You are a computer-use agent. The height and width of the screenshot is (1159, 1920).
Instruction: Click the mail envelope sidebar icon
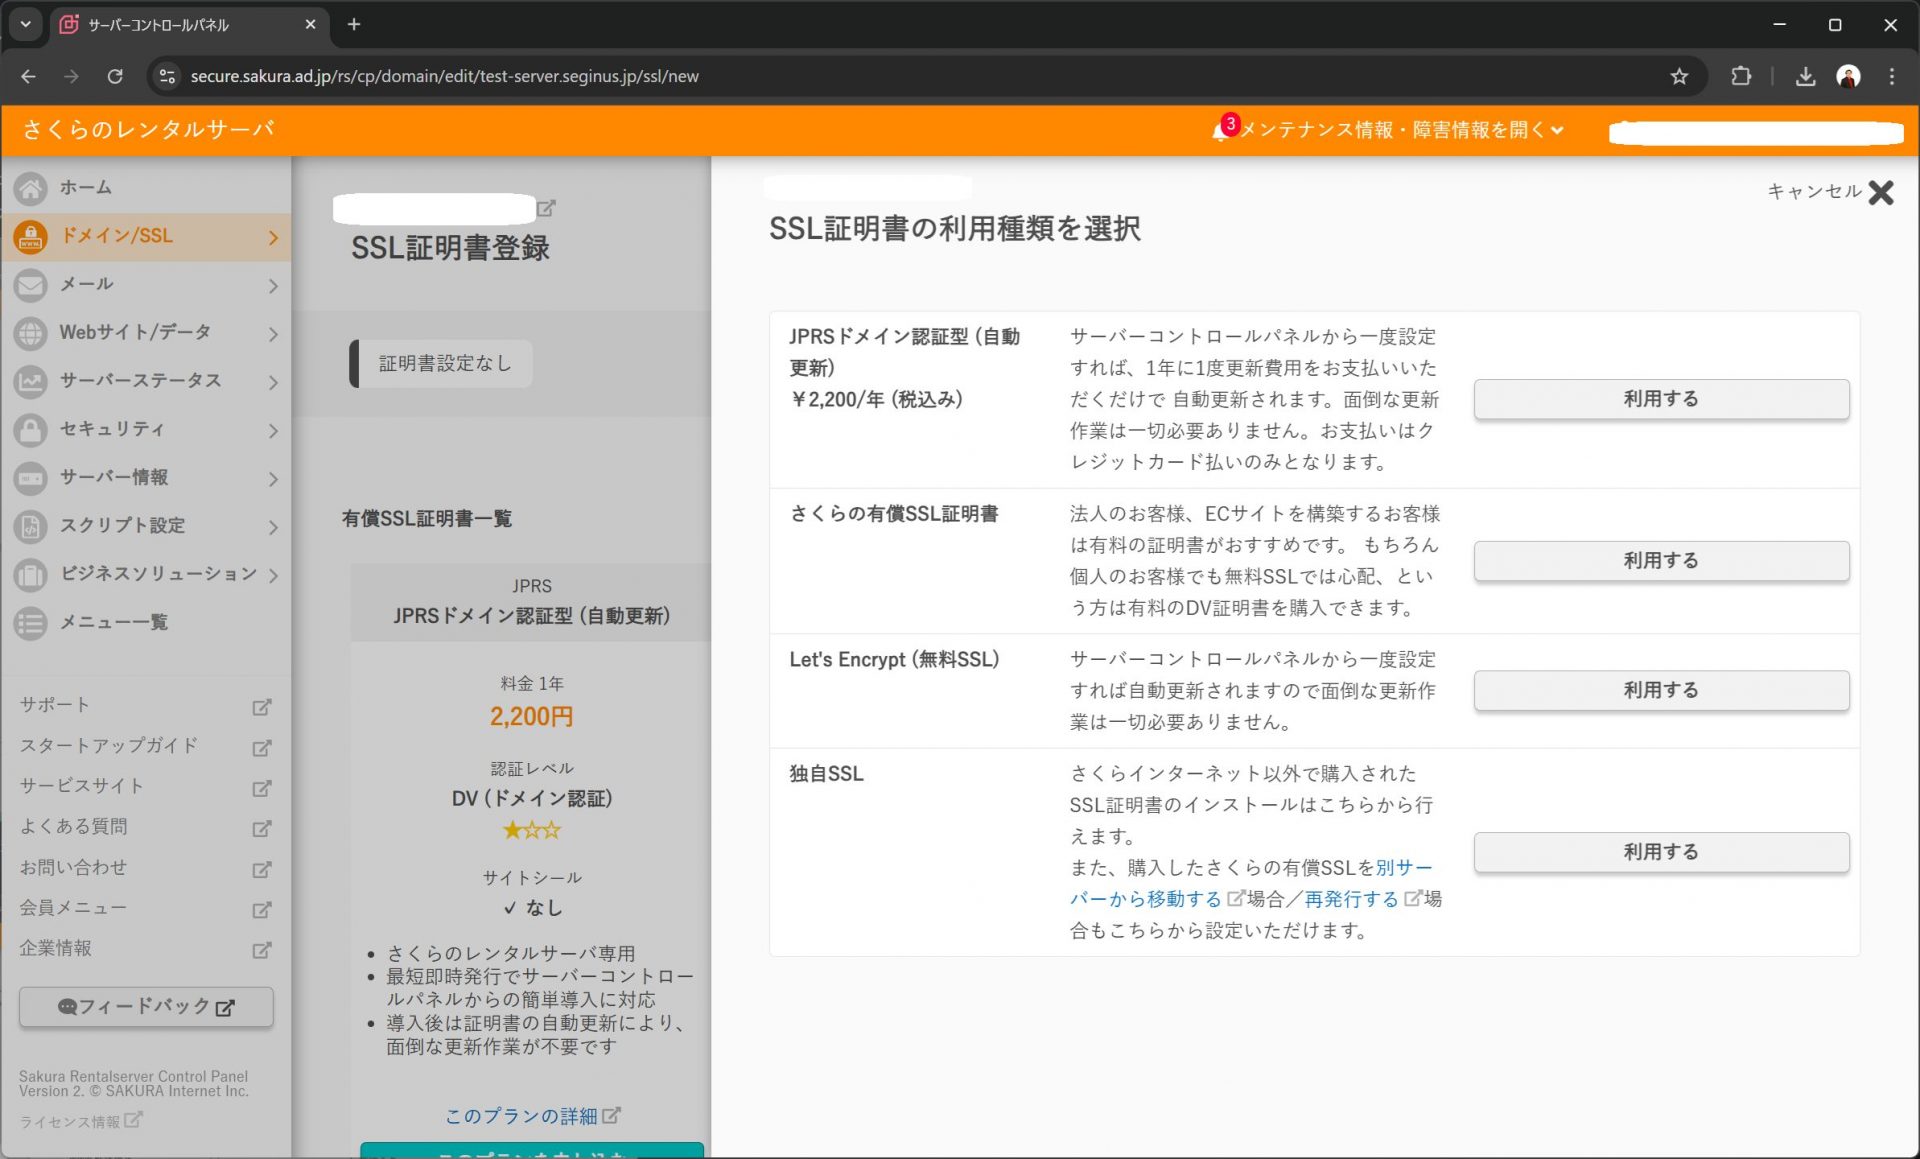pyautogui.click(x=30, y=285)
